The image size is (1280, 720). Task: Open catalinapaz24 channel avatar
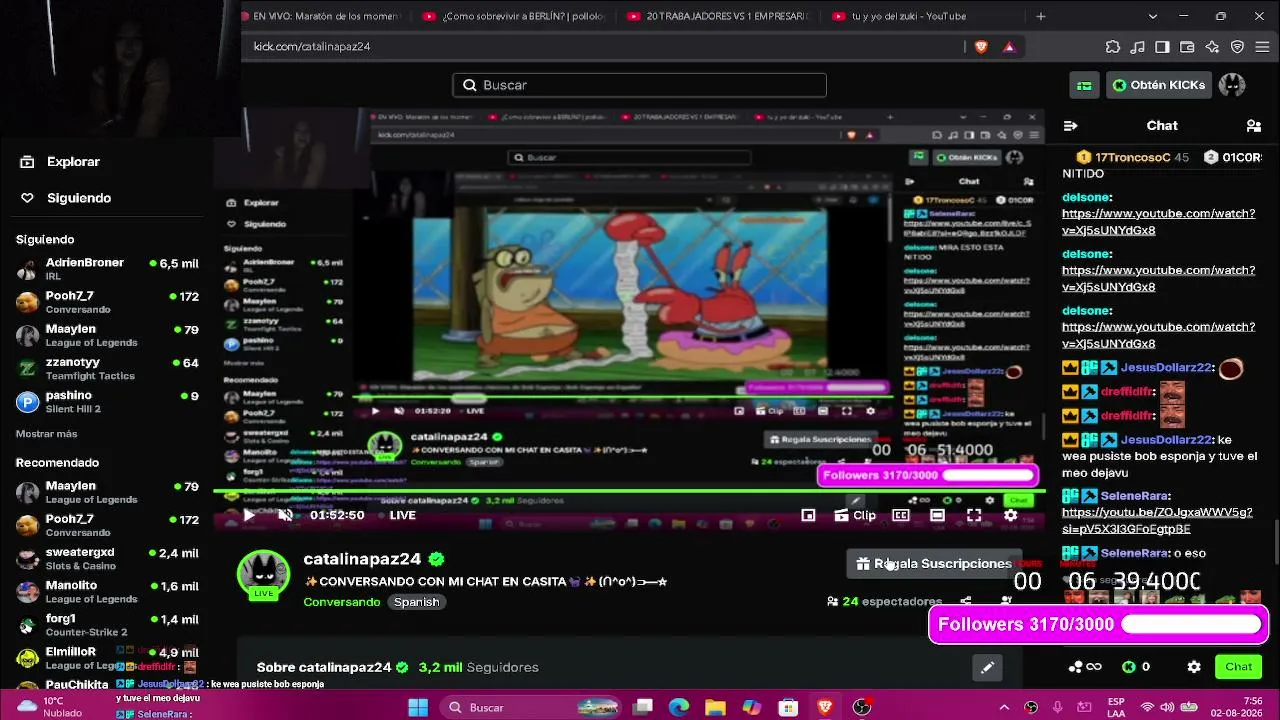263,575
